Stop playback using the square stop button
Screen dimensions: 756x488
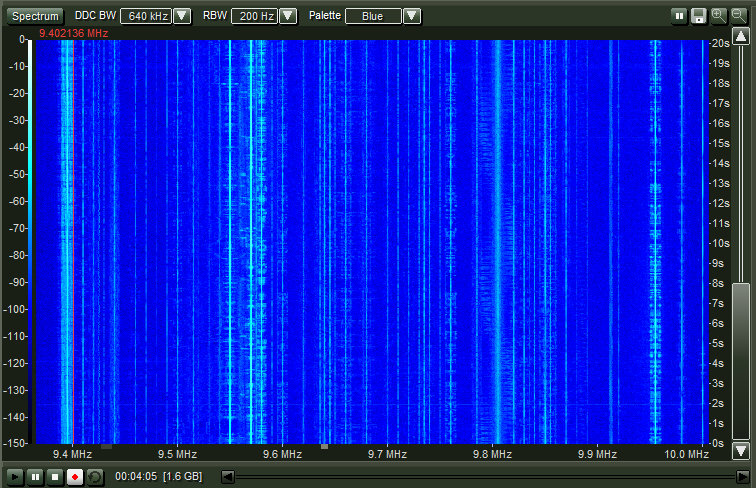click(55, 477)
